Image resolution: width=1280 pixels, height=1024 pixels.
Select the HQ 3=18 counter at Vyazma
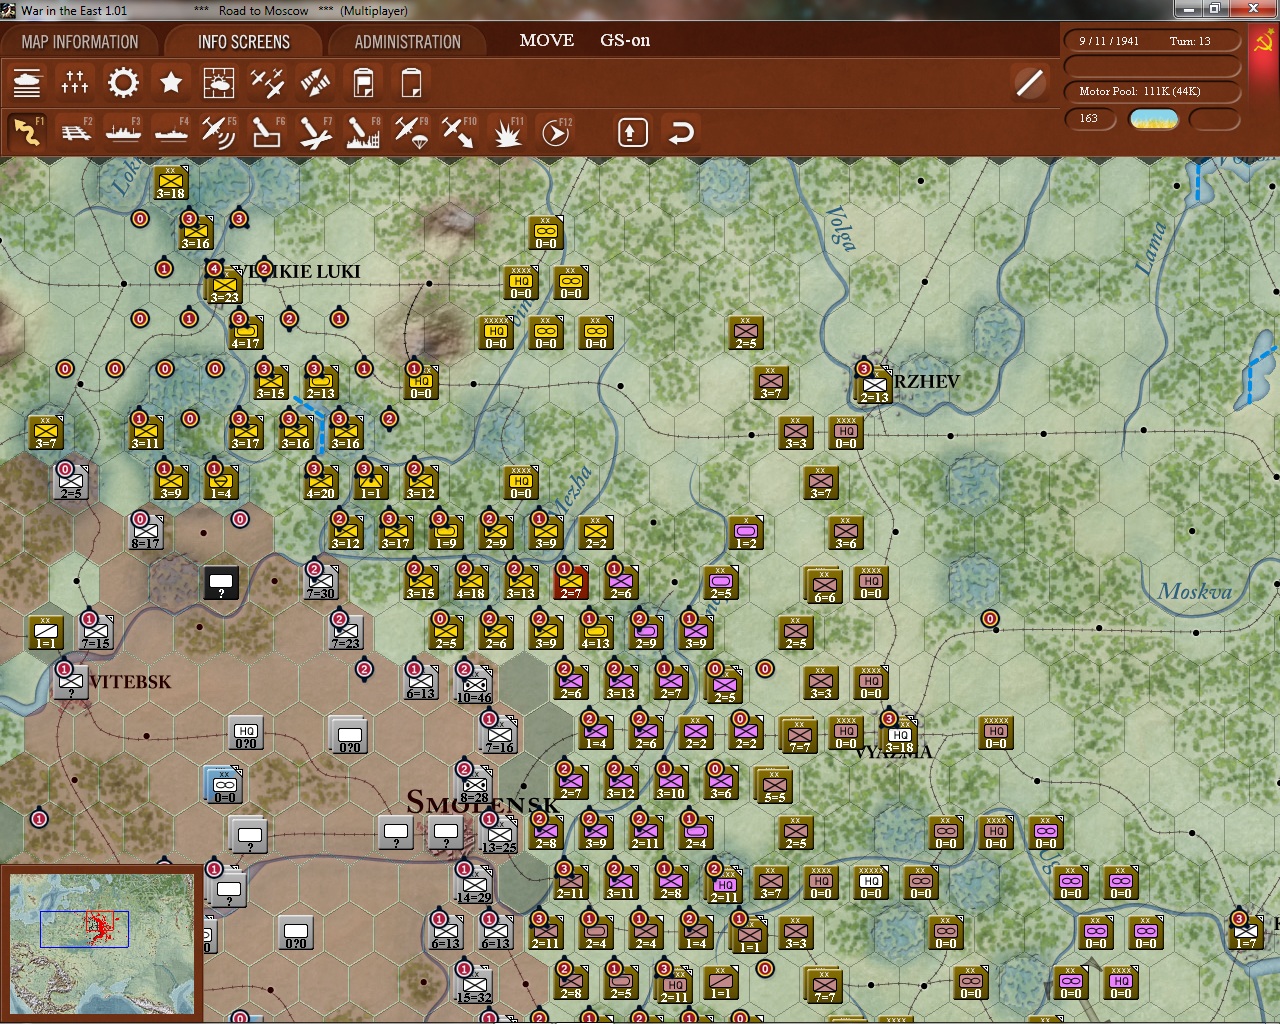pyautogui.click(x=898, y=735)
